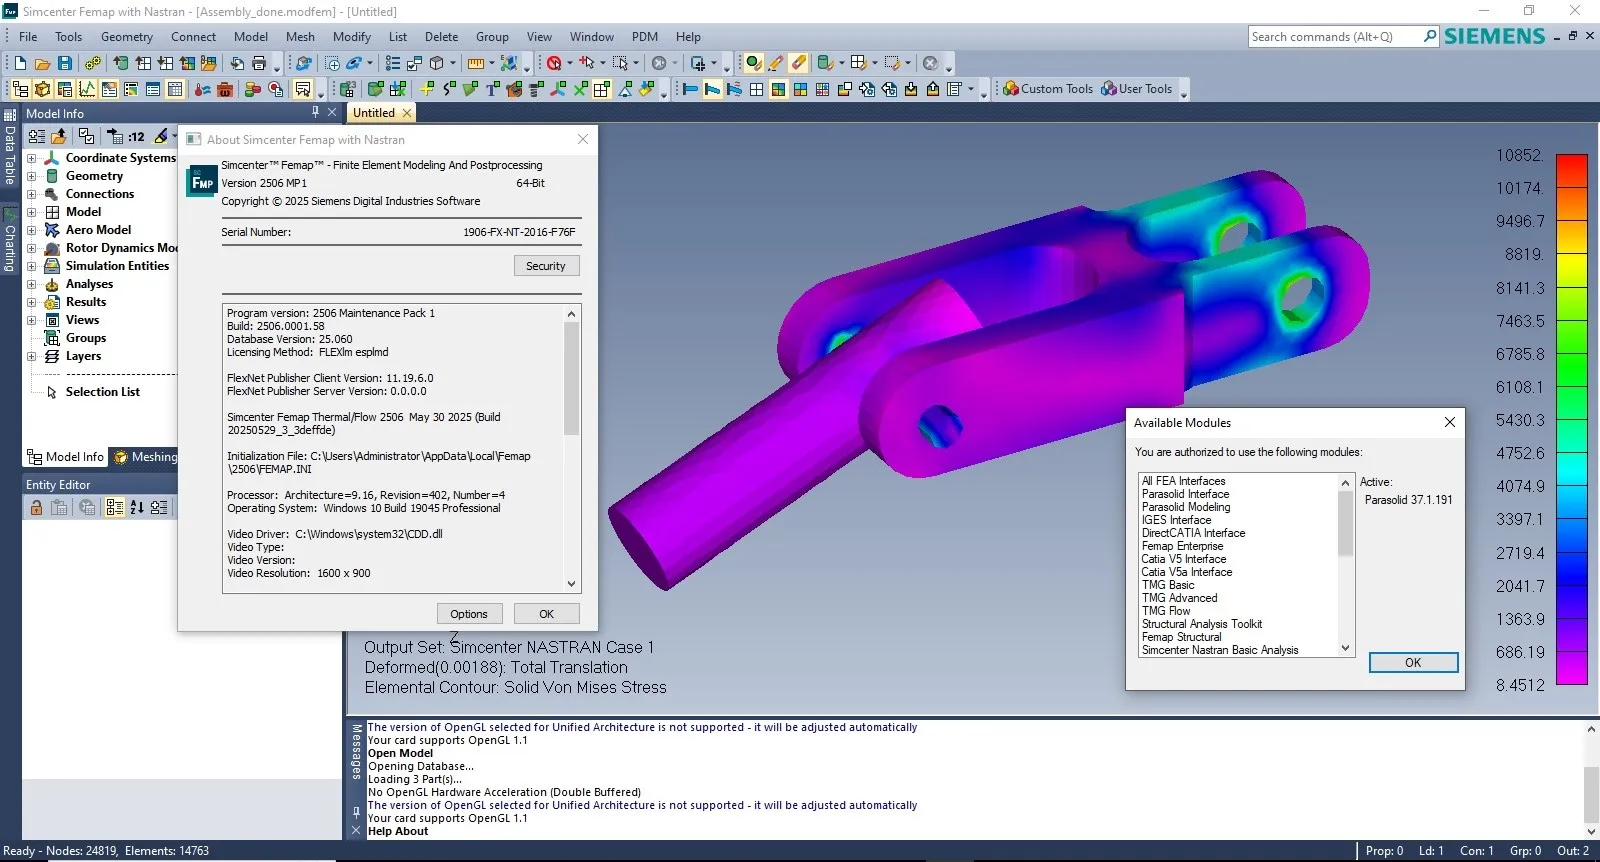Open the red toolbox icon in the toolbar
Screen dimensions: 1600x862
coord(225,89)
